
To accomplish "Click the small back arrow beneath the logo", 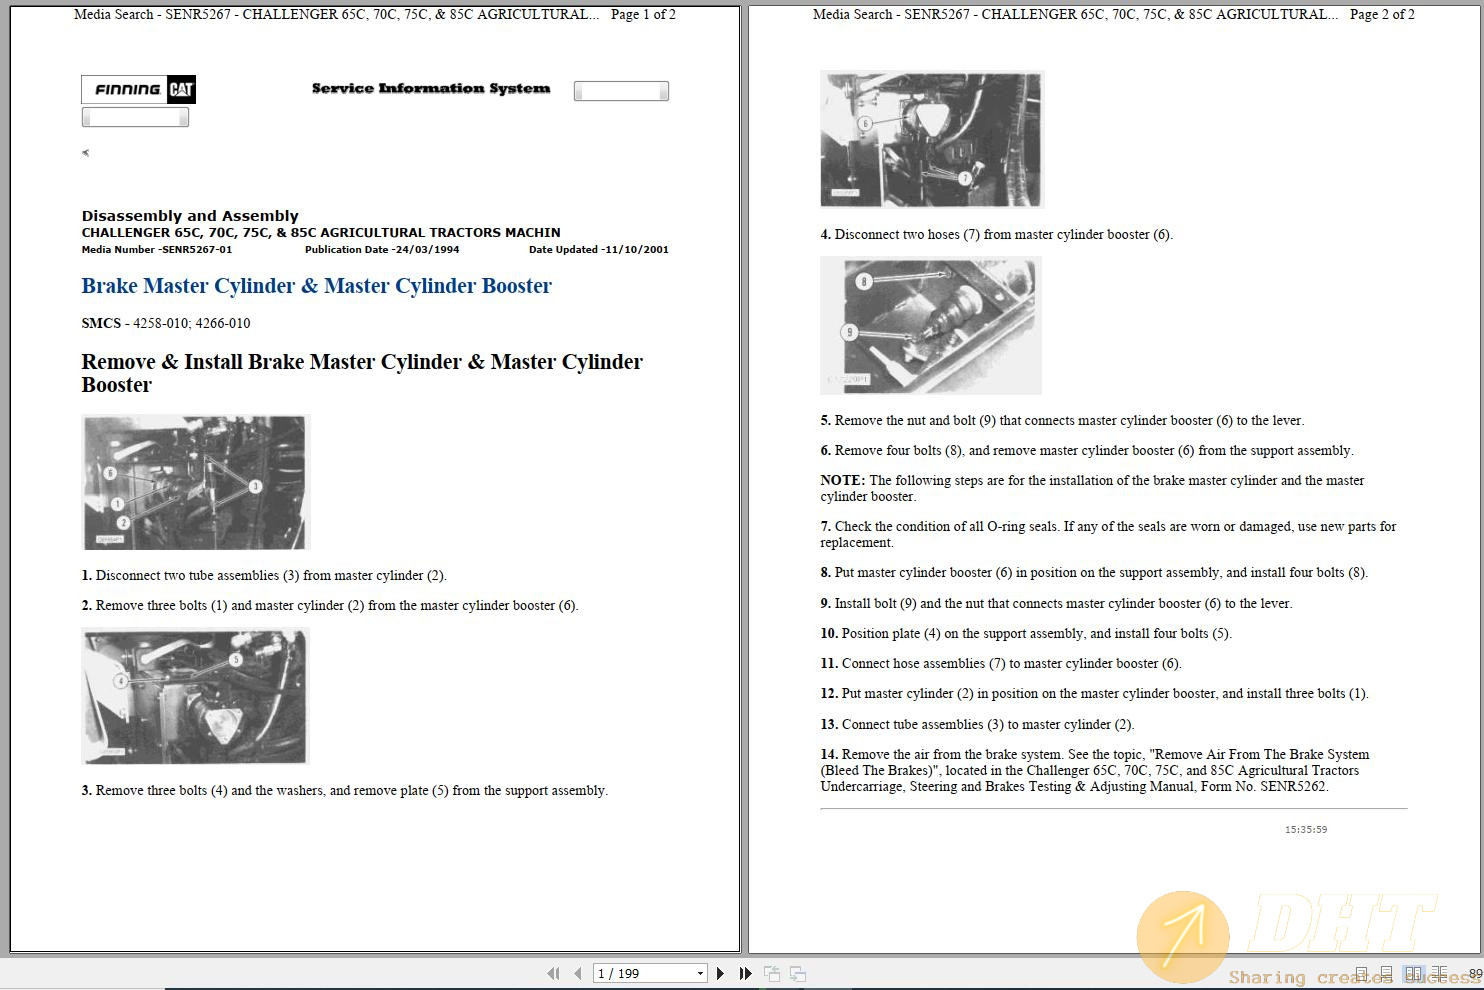I will (85, 152).
